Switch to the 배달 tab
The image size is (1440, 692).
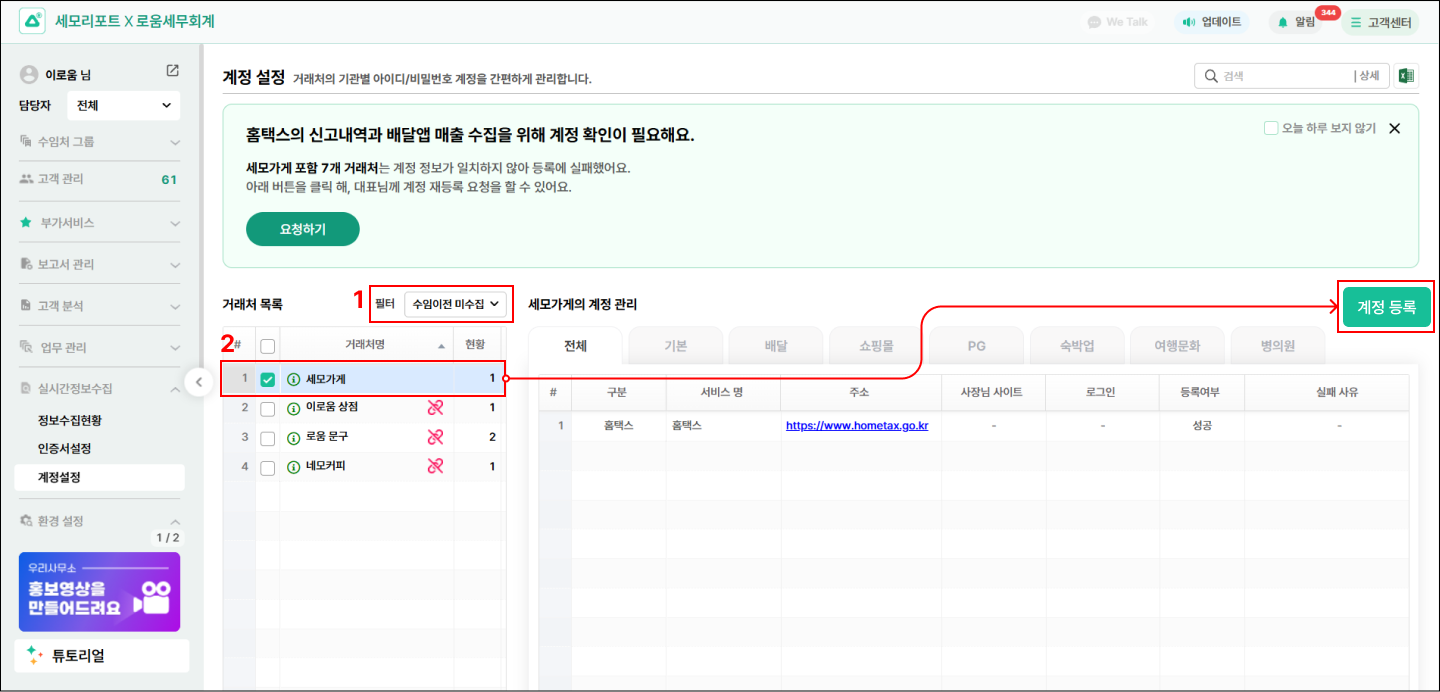776,346
